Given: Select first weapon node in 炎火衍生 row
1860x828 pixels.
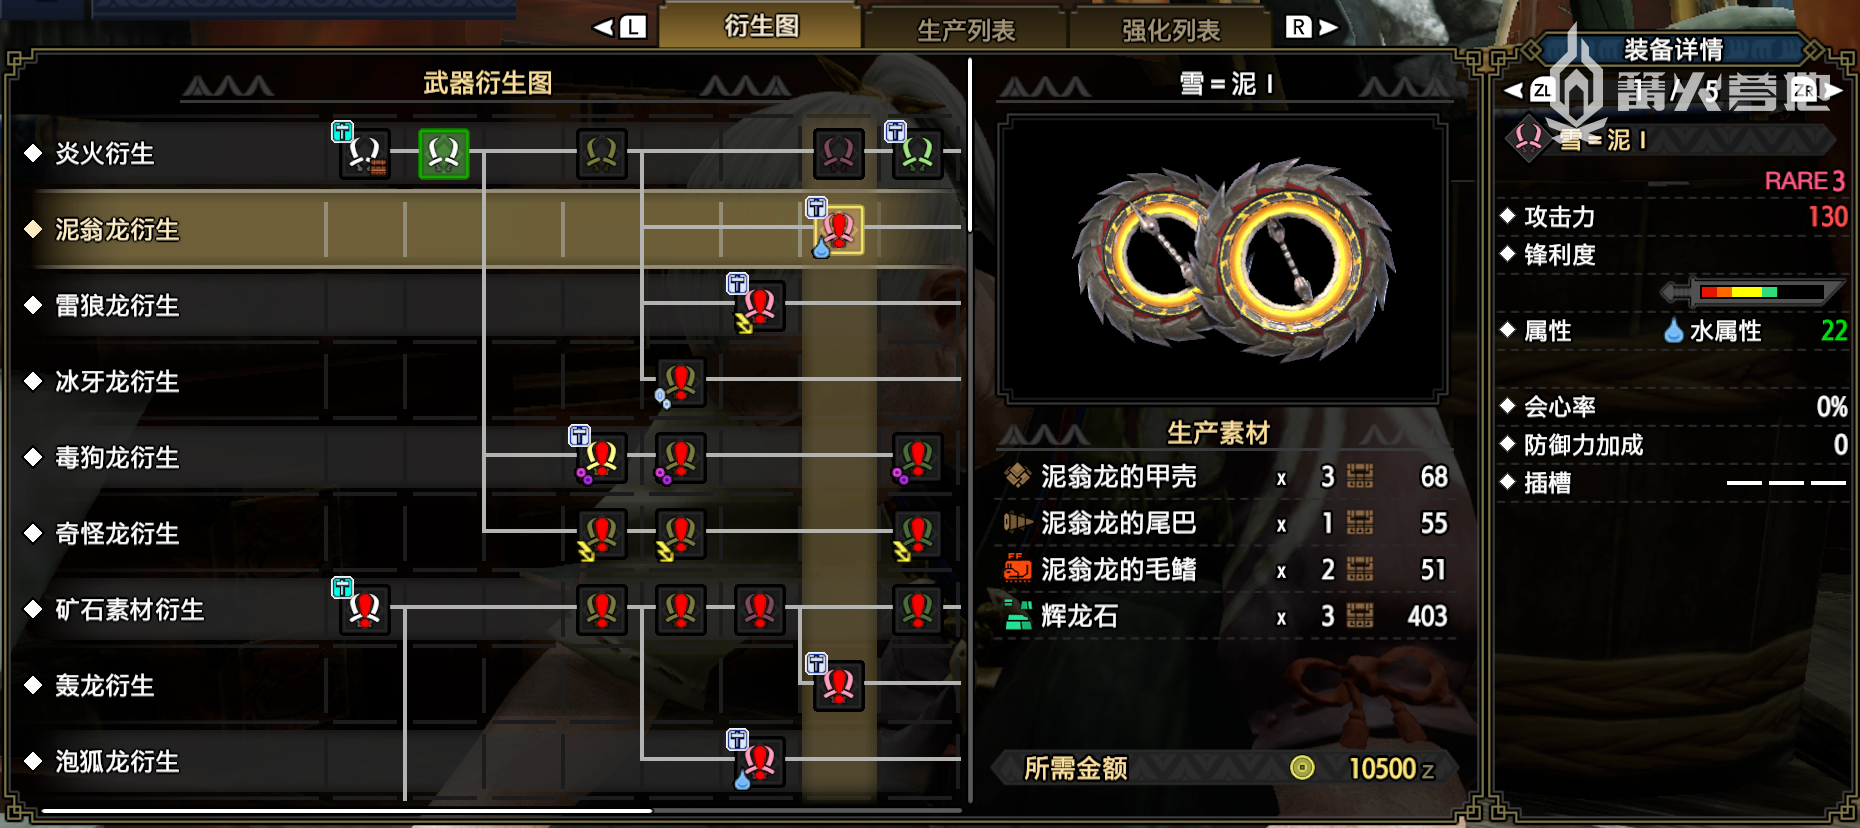Looking at the screenshot, I should click(x=364, y=153).
